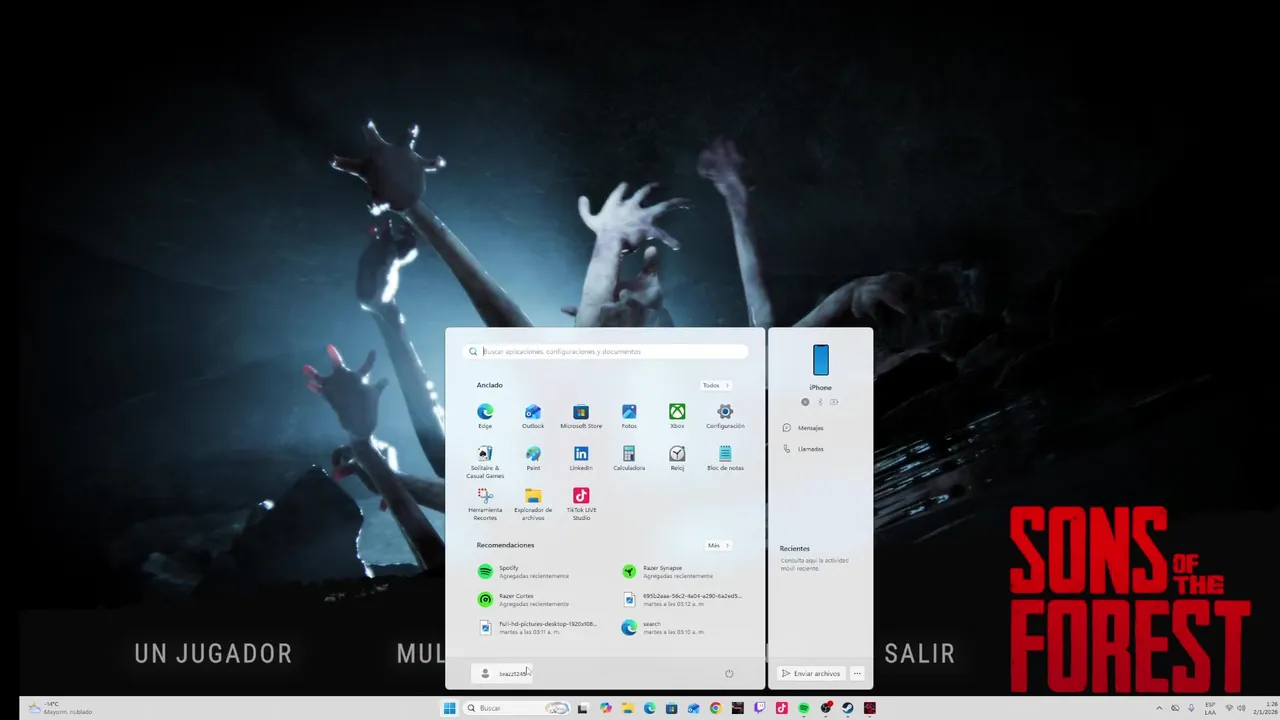Click the Windows Start button on taskbar
This screenshot has width=1280, height=720.
coord(450,708)
